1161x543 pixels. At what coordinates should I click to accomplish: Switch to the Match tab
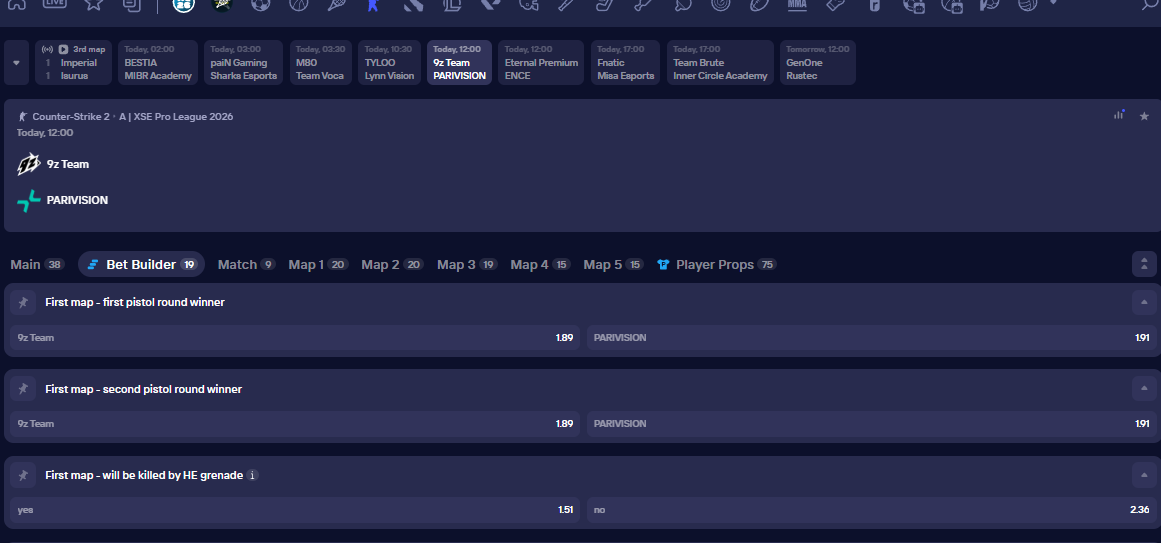[247, 264]
